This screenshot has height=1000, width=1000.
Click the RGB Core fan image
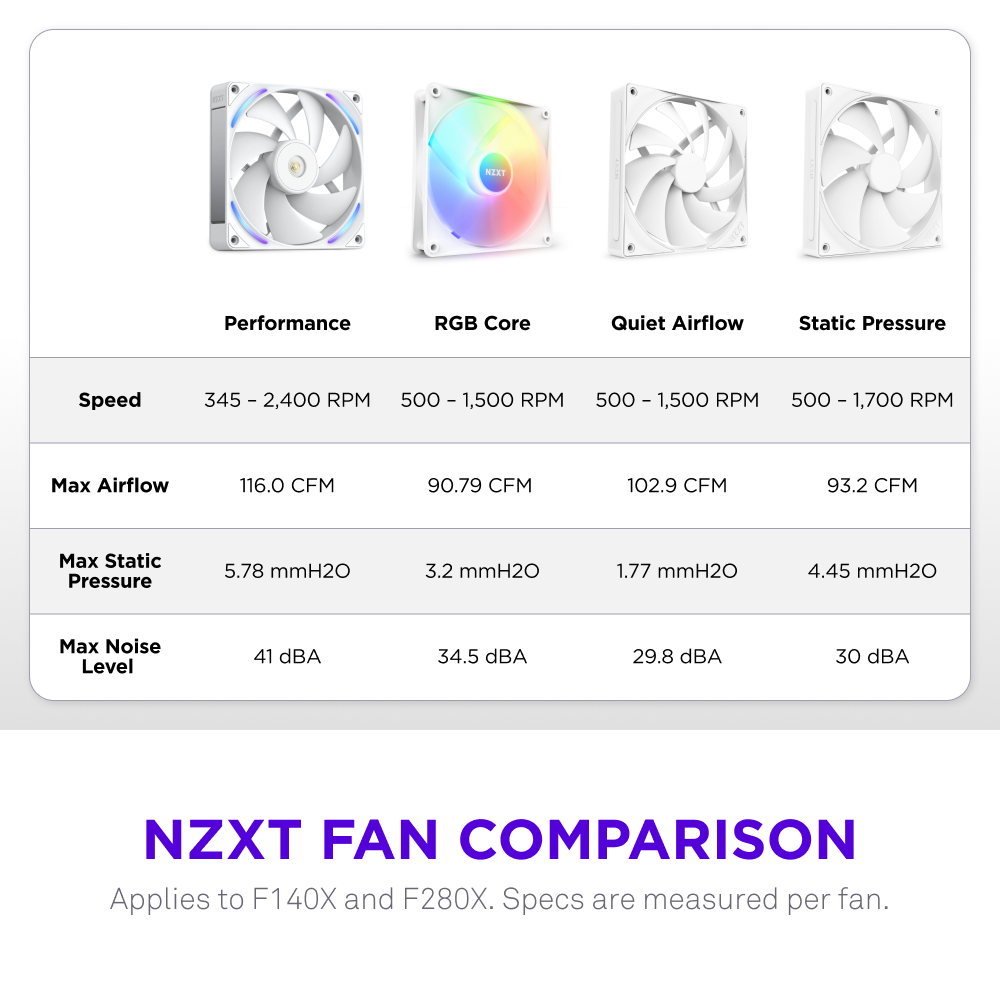click(483, 172)
